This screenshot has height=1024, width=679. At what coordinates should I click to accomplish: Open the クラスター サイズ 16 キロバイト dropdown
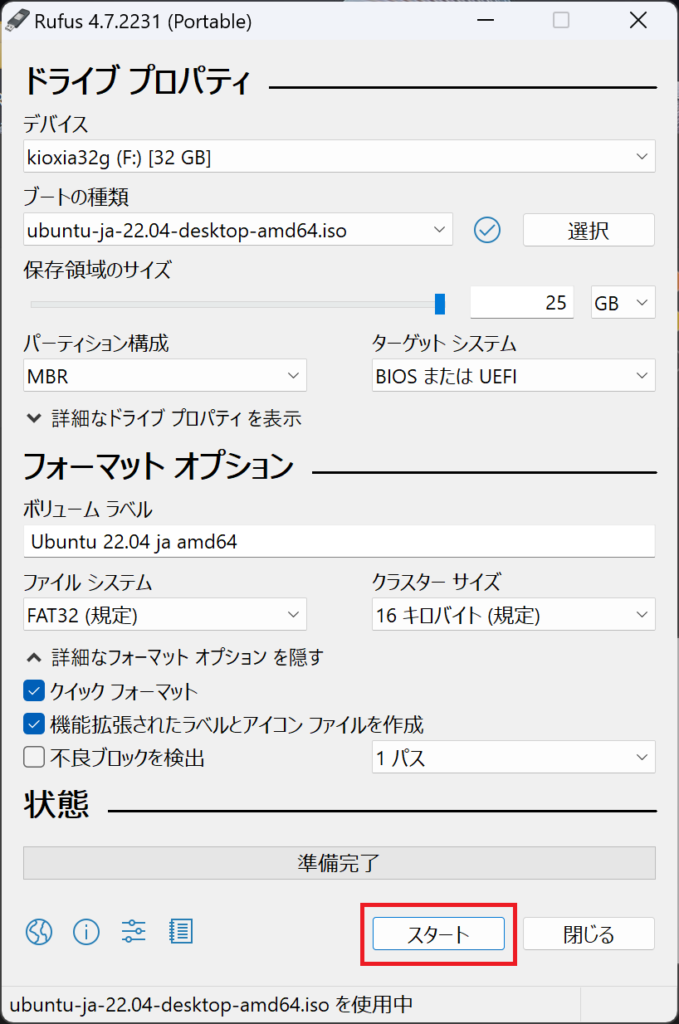pos(513,615)
